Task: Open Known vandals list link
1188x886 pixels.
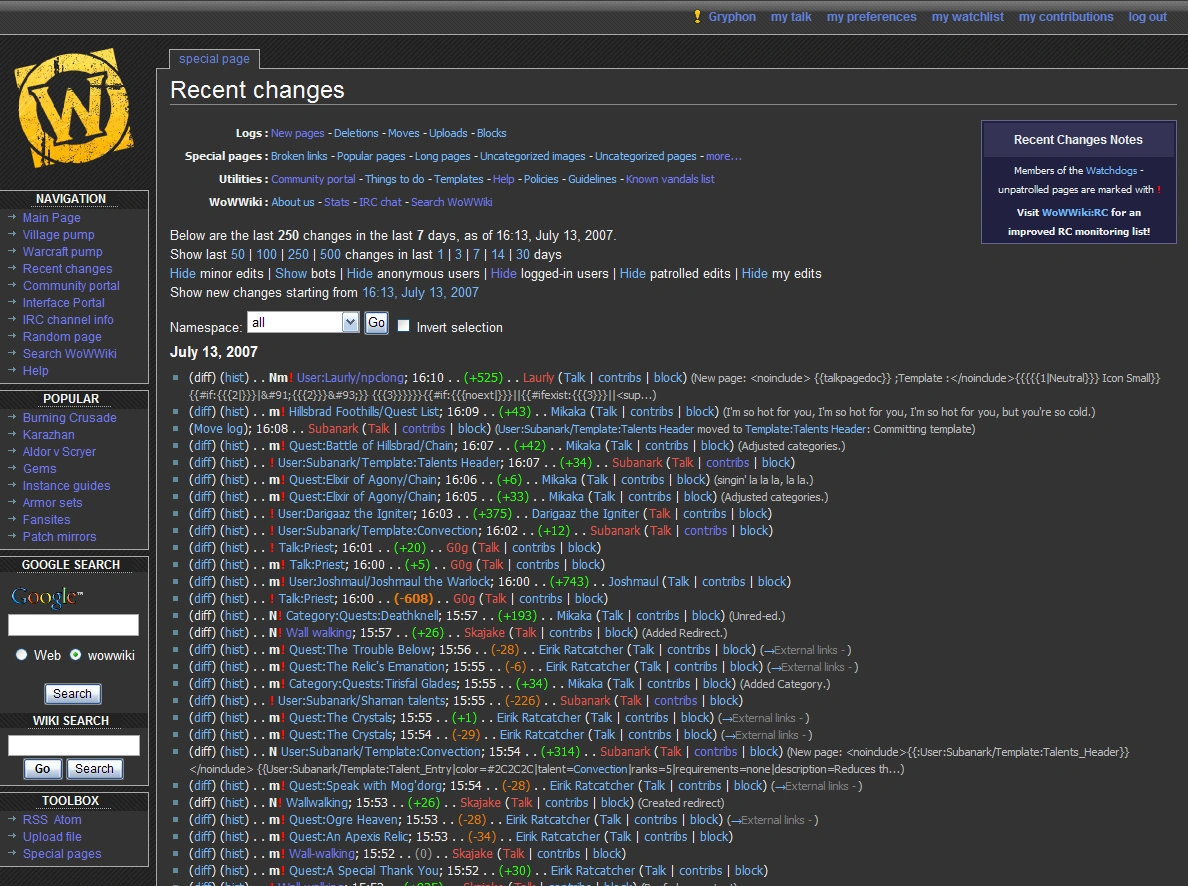Action: [671, 179]
